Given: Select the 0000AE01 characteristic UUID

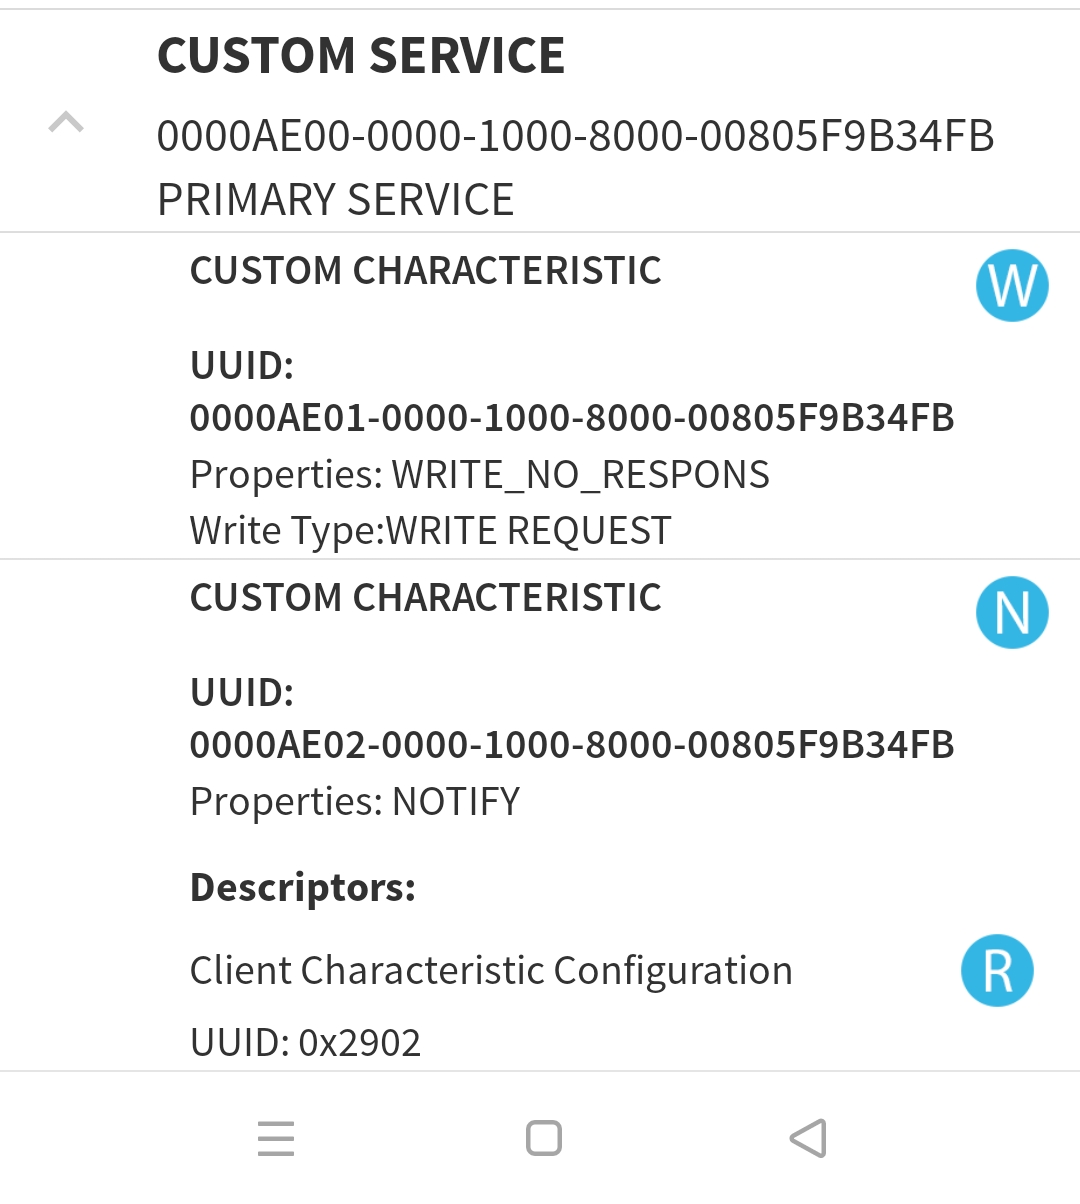Looking at the screenshot, I should coord(572,418).
